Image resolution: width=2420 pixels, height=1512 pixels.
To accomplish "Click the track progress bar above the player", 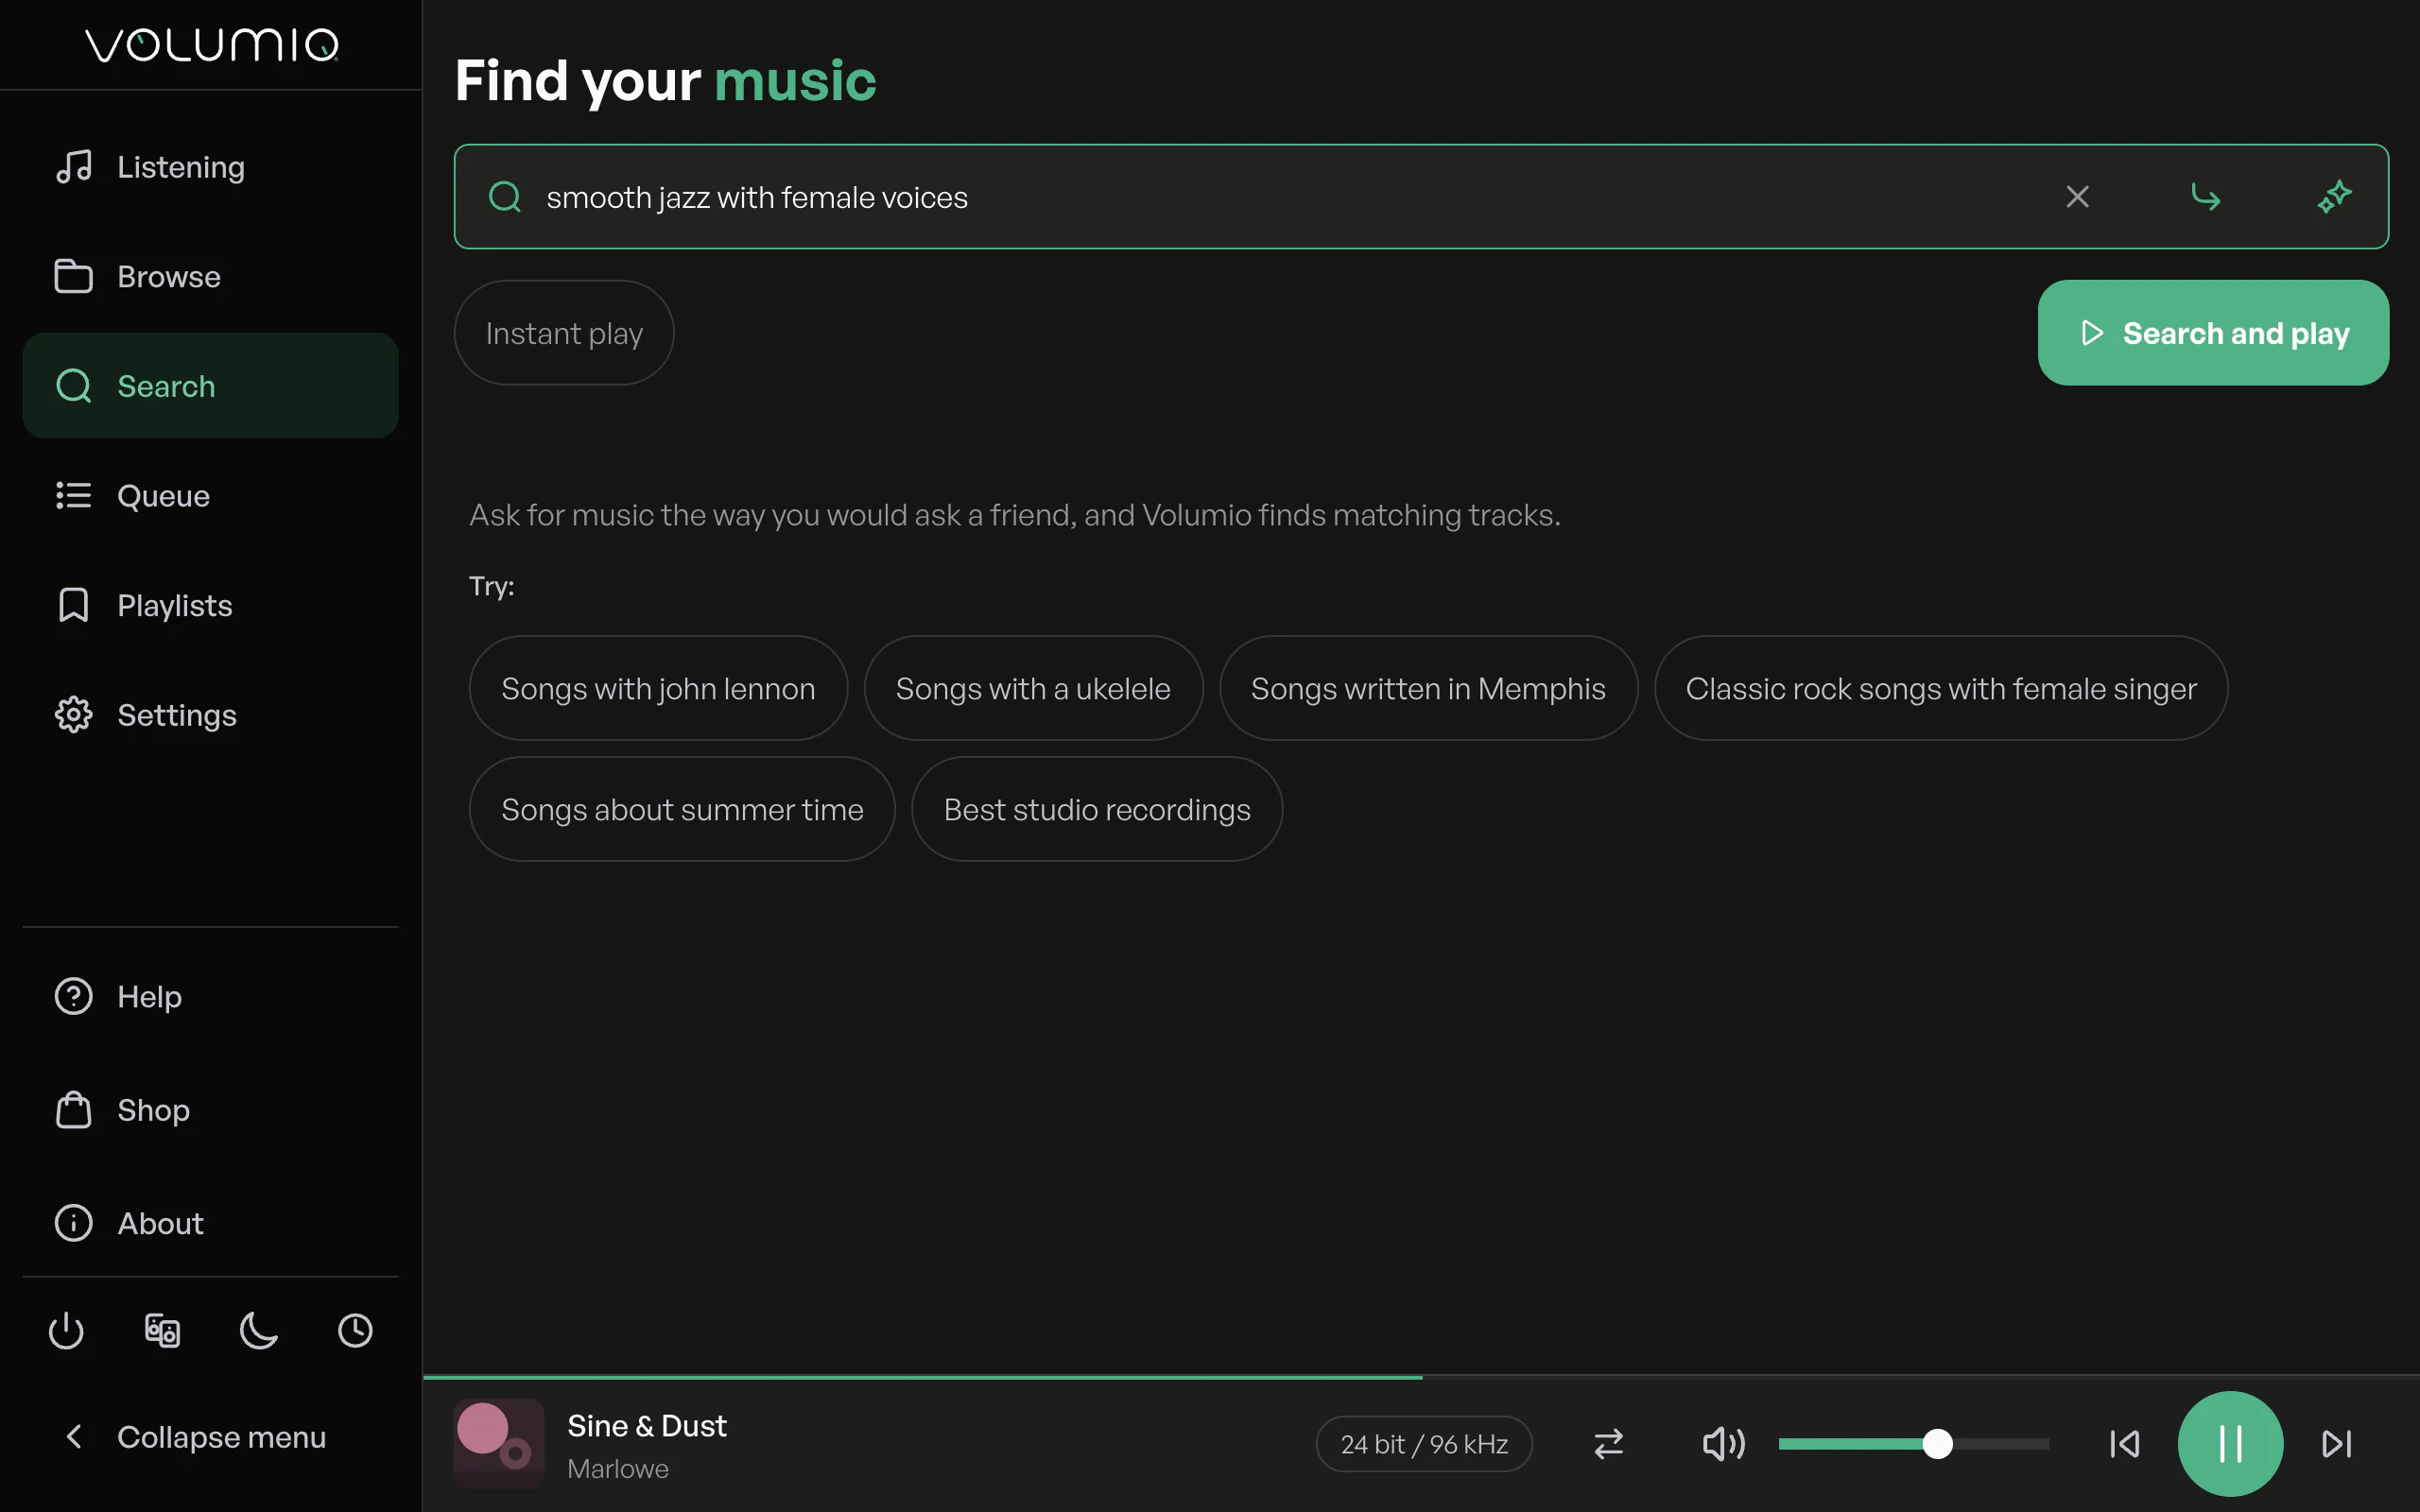I will coord(1421,1378).
